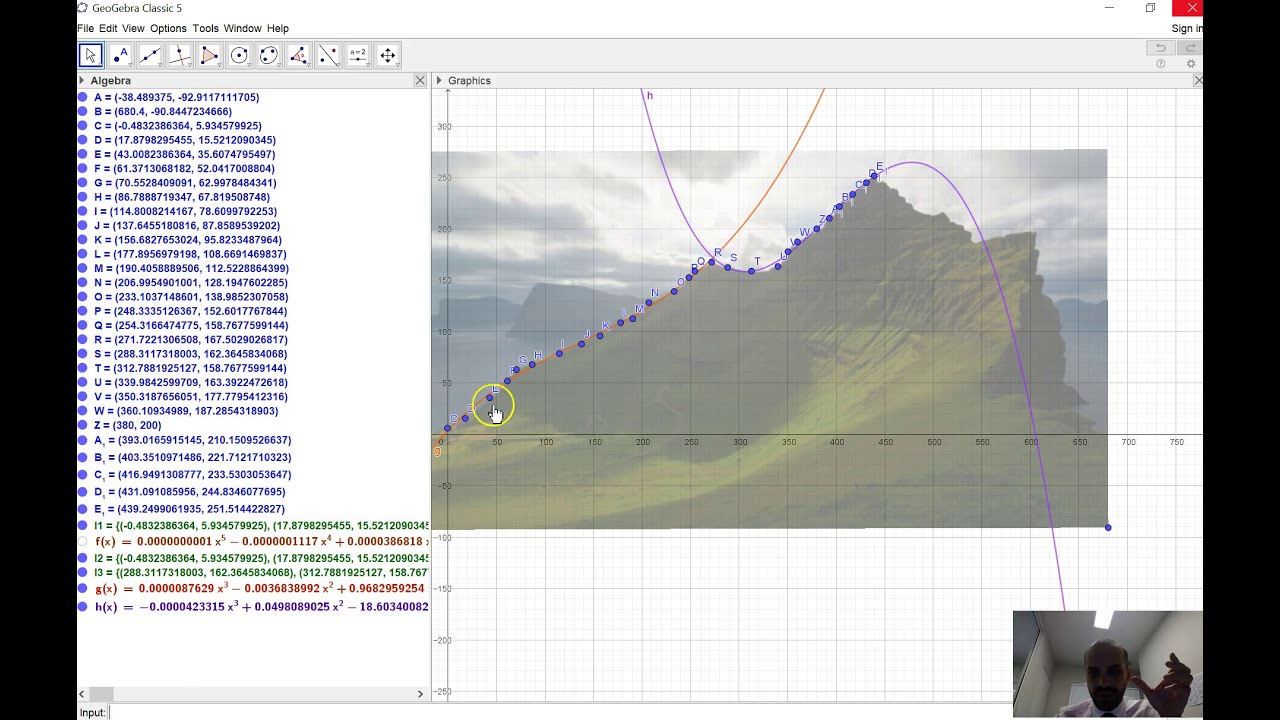Image resolution: width=1280 pixels, height=720 pixels.
Task: Open the Help question mark icon
Action: tap(1161, 64)
